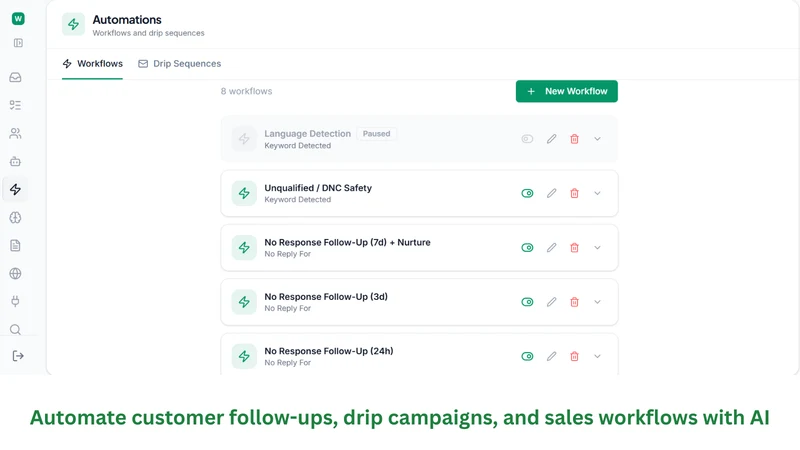The image size is (800, 450).
Task: Delete No Response Follow-Up (3d) workflow
Action: tap(574, 302)
